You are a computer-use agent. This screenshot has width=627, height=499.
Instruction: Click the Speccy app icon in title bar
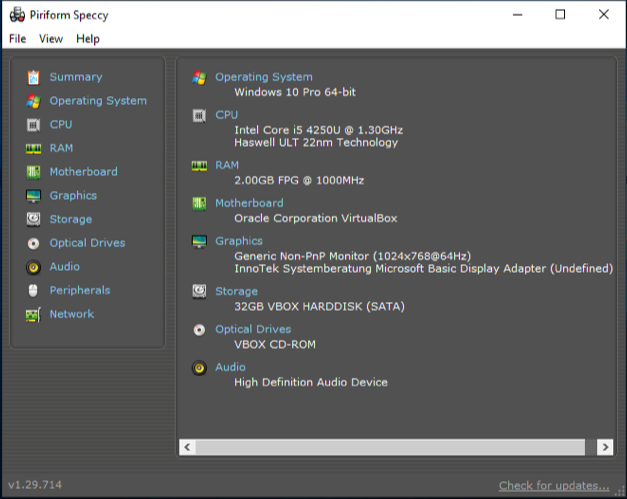(17, 15)
